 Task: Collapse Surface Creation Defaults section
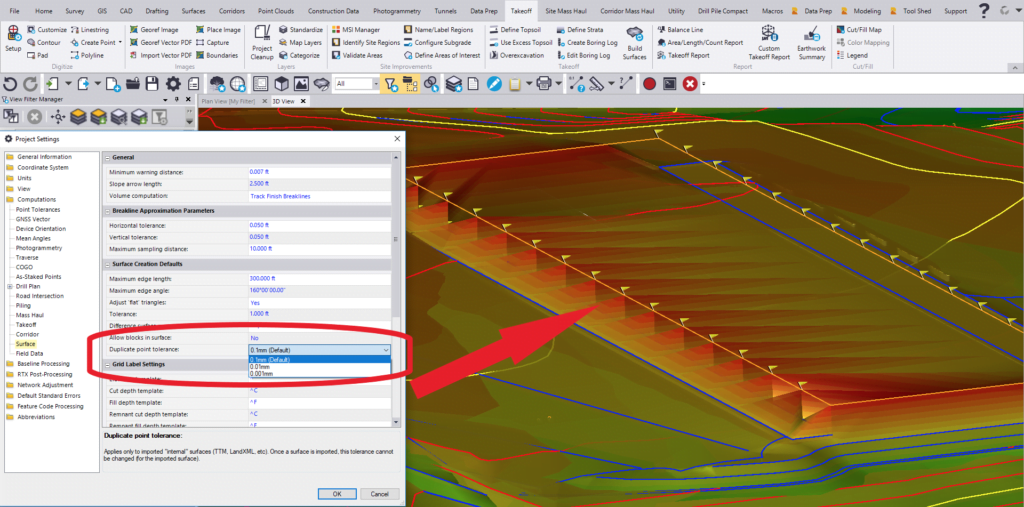[106, 264]
